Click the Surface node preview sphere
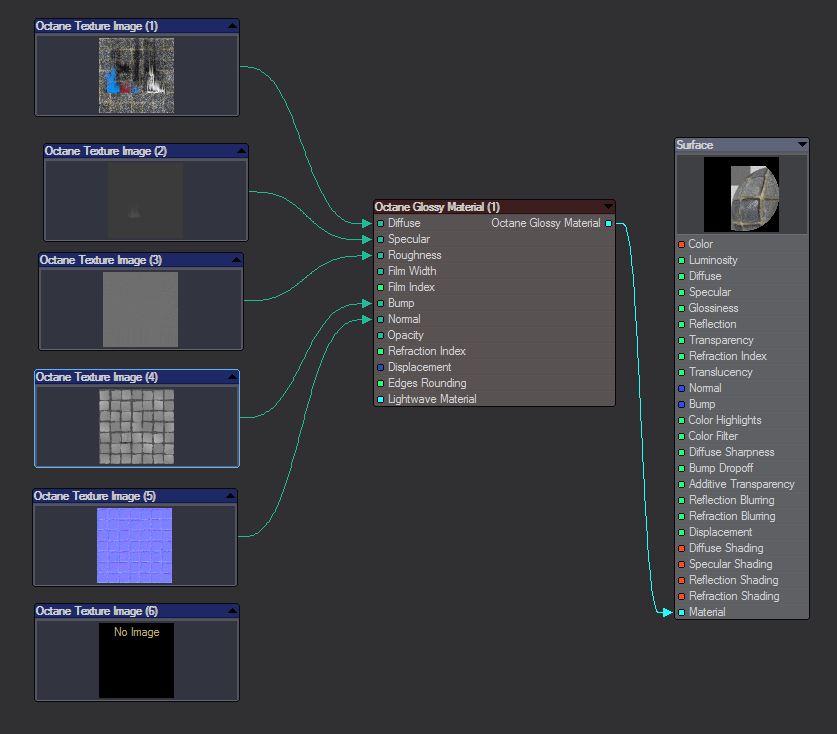Viewport: 837px width, 734px height. click(741, 194)
